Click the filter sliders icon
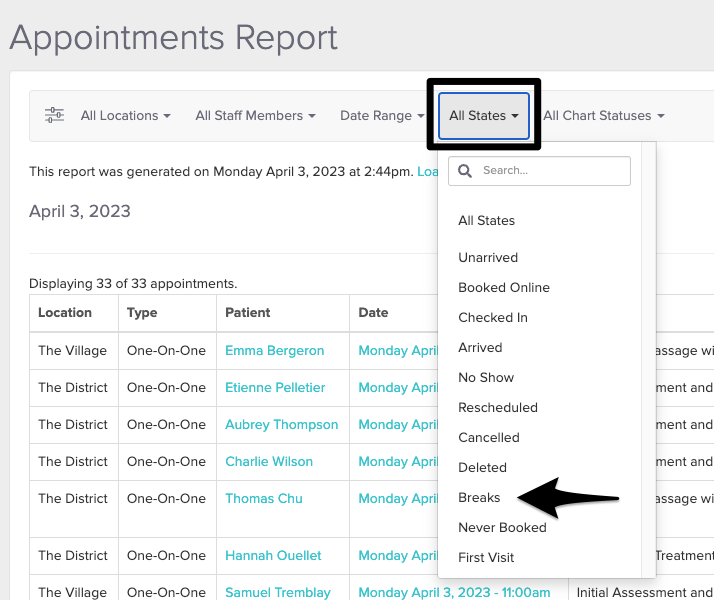 (54, 115)
